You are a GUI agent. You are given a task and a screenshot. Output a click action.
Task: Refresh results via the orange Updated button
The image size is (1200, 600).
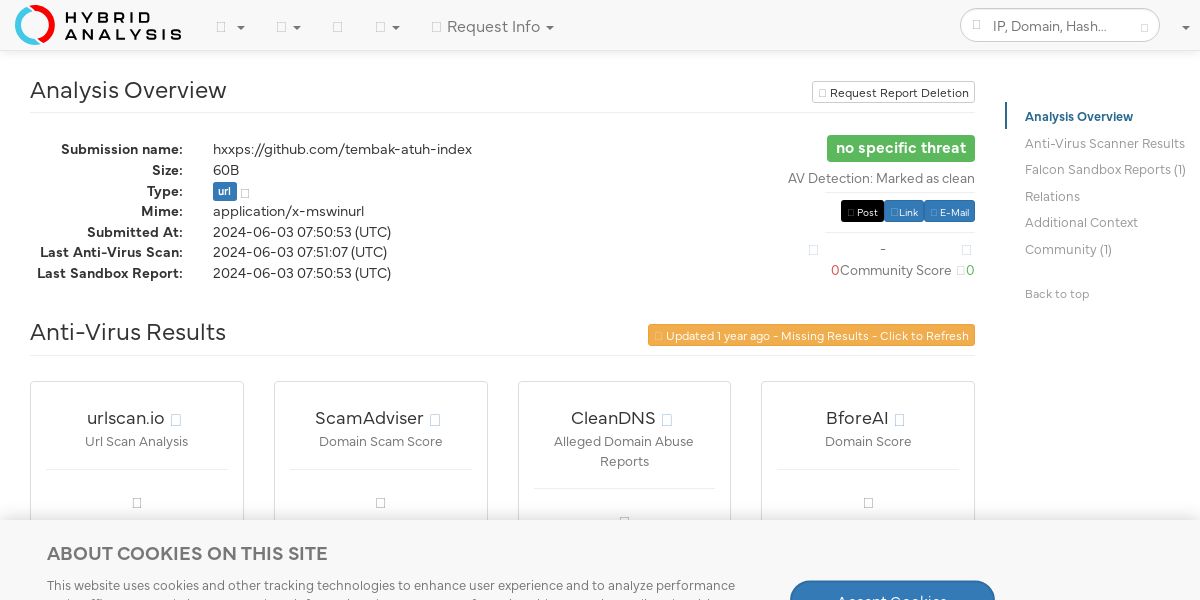(x=811, y=336)
